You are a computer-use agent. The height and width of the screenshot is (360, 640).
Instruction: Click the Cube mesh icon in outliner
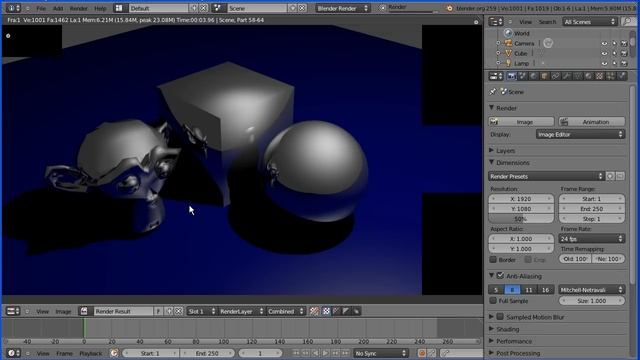508,53
